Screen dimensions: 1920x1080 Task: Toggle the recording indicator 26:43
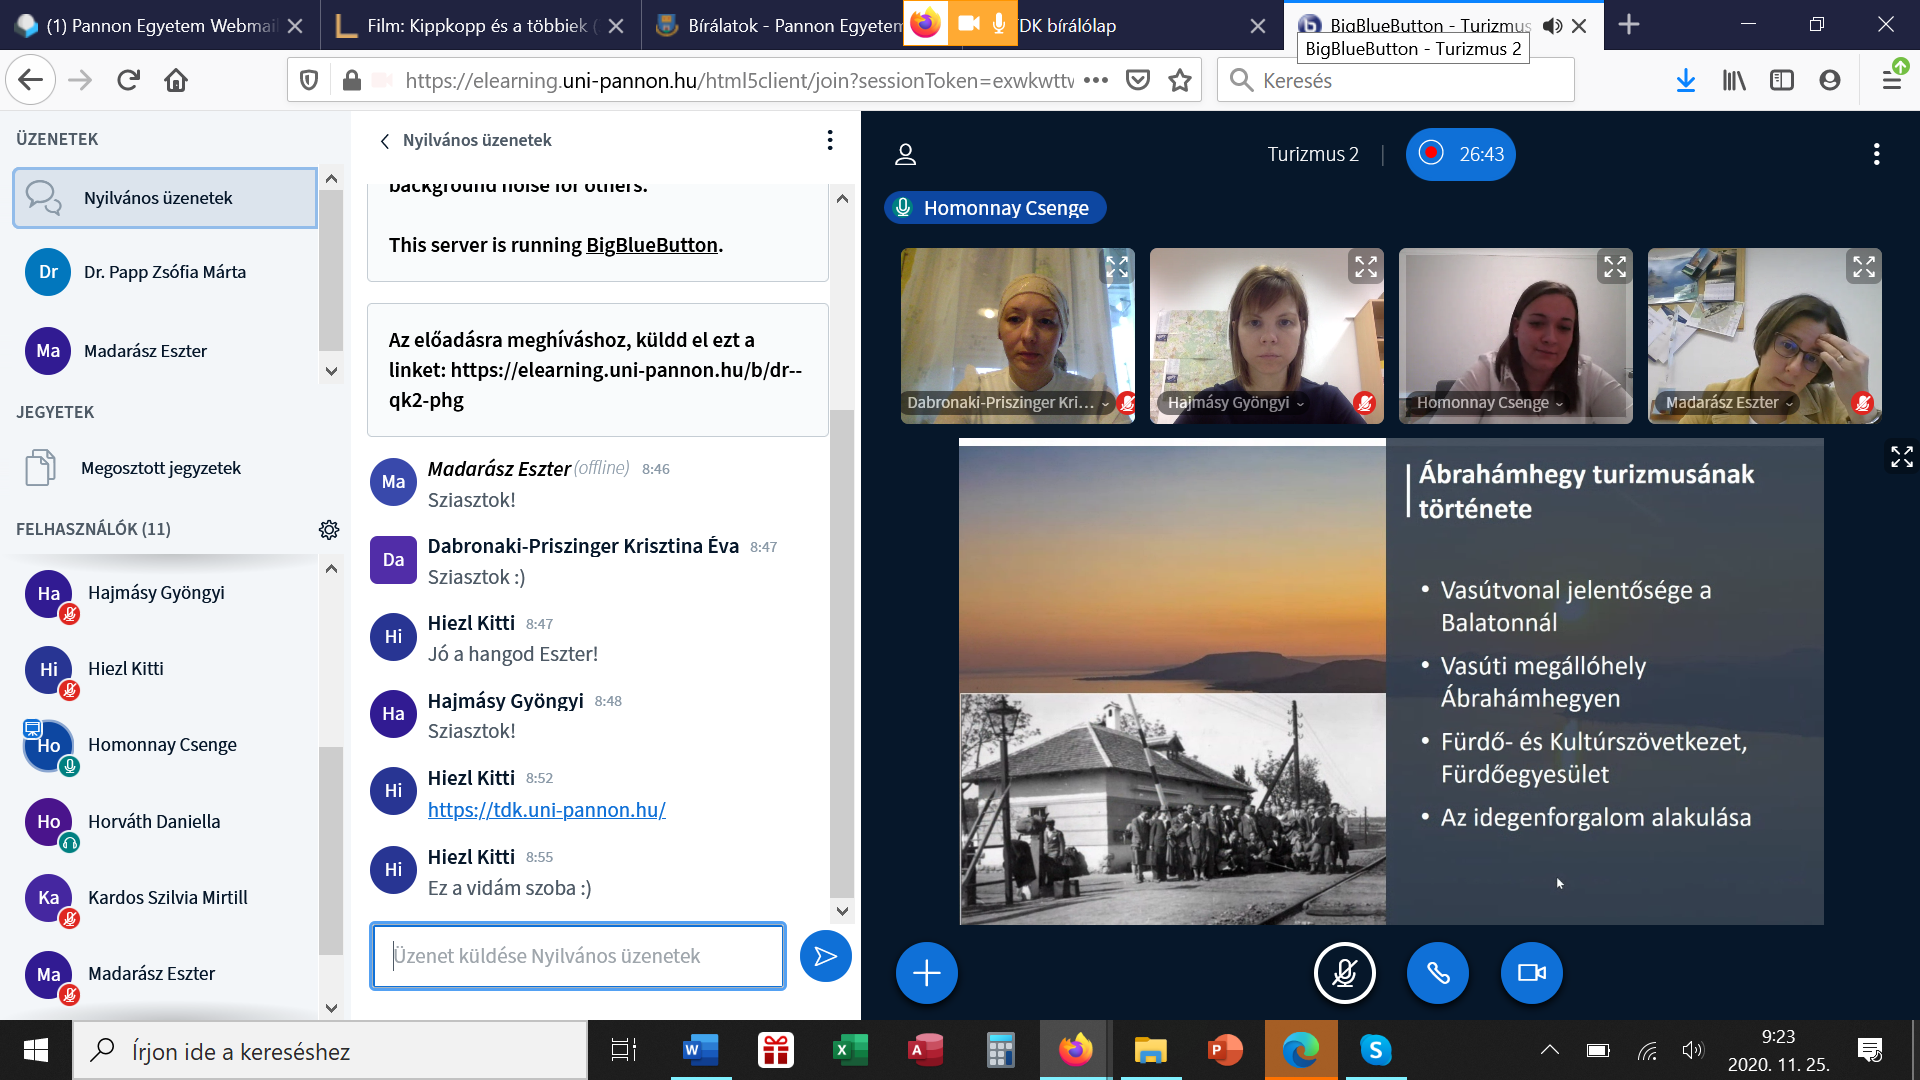tap(1460, 154)
